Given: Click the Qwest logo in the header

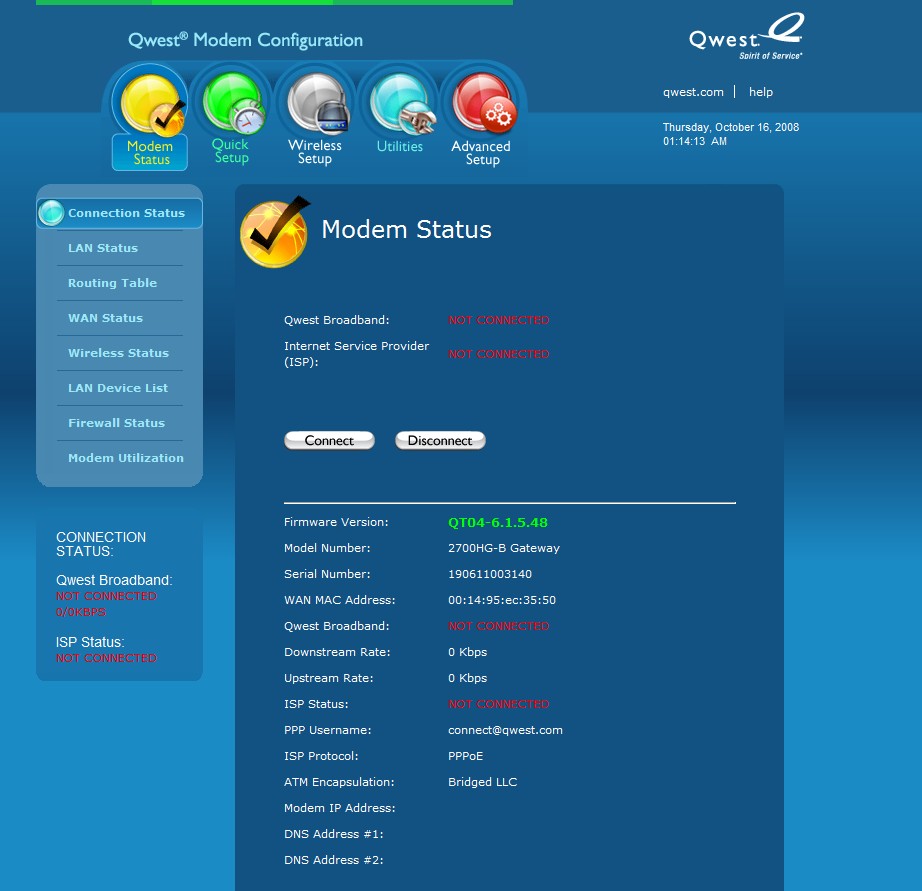Looking at the screenshot, I should click(x=747, y=36).
